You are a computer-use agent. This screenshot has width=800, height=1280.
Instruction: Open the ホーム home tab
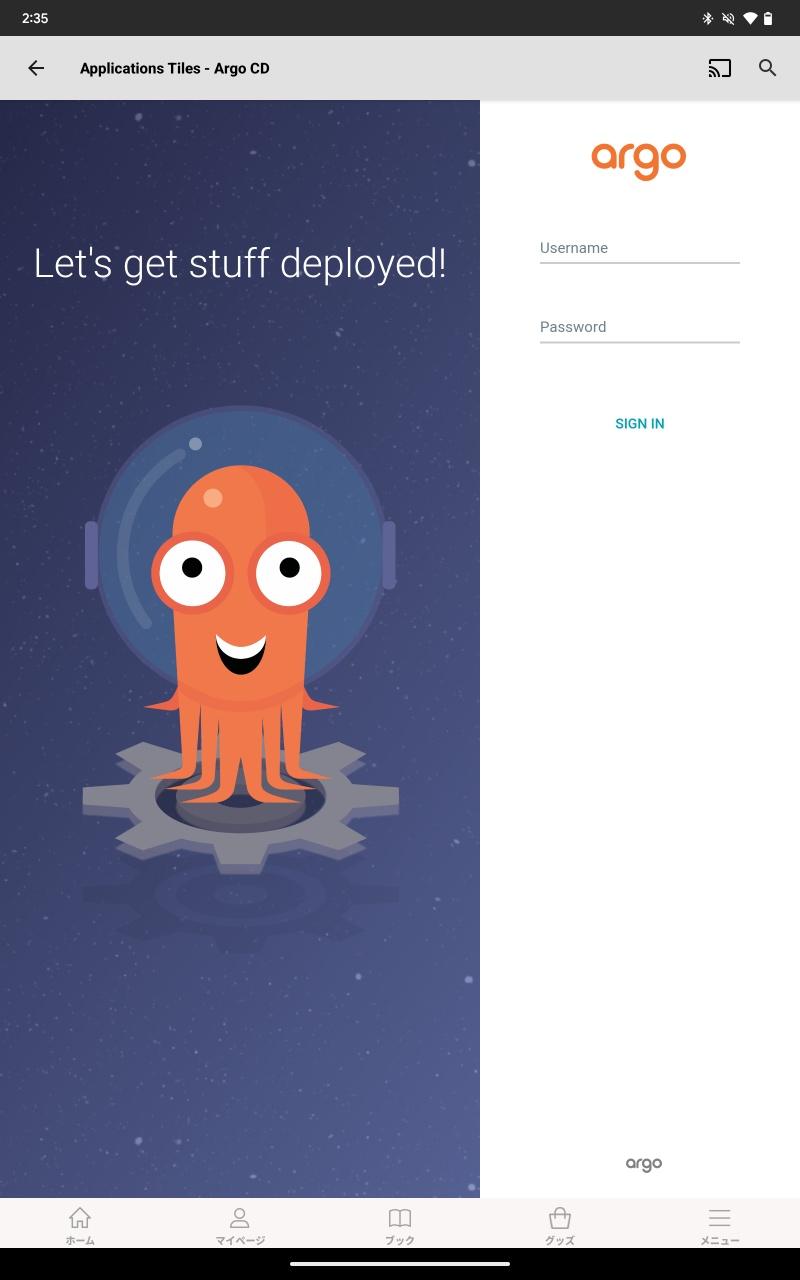(x=80, y=1224)
